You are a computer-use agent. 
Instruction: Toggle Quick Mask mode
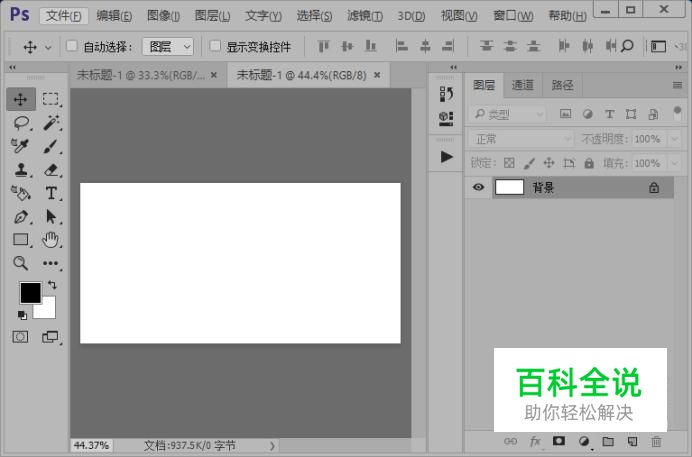click(20, 337)
